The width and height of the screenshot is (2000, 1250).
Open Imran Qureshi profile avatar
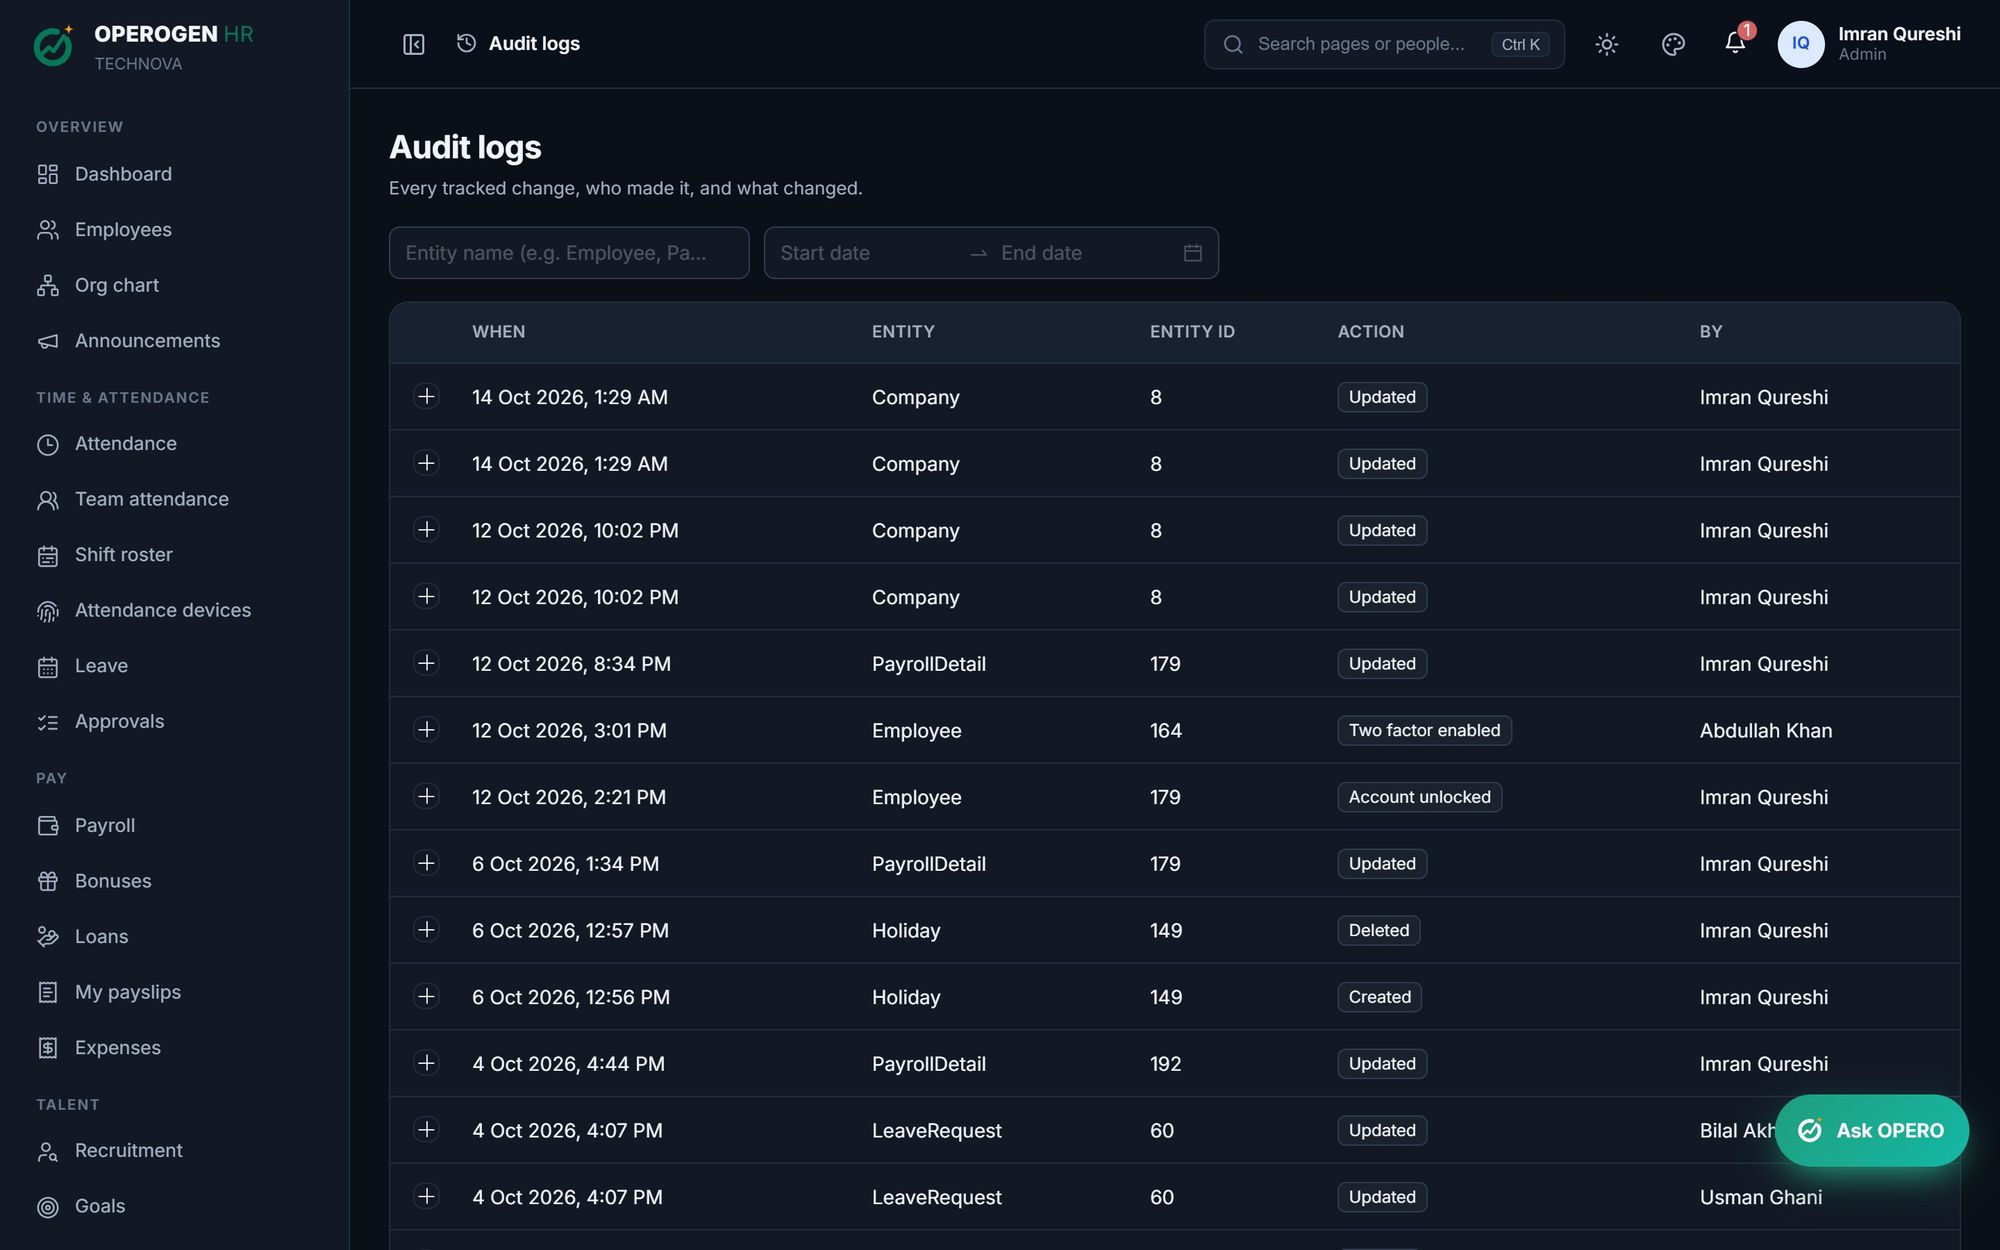click(1800, 44)
